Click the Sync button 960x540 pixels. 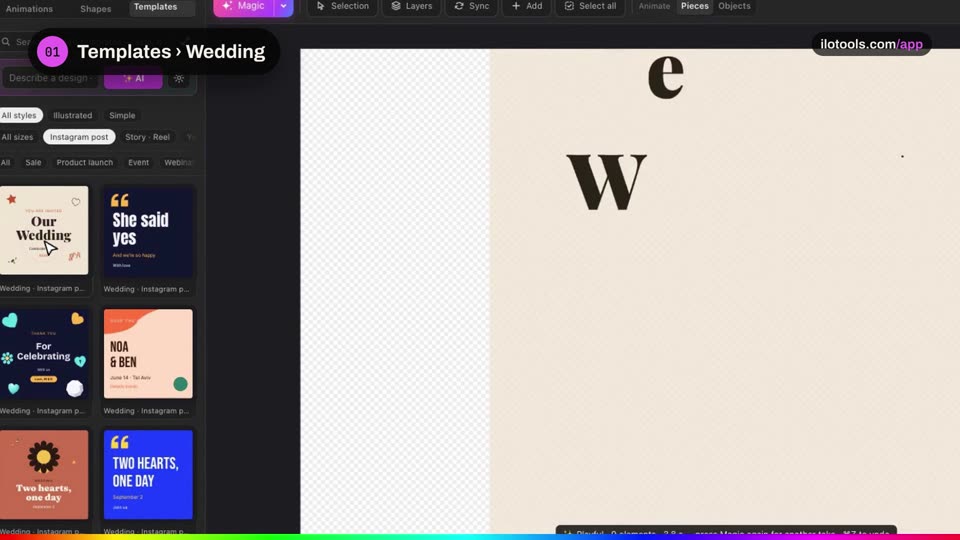(x=471, y=7)
